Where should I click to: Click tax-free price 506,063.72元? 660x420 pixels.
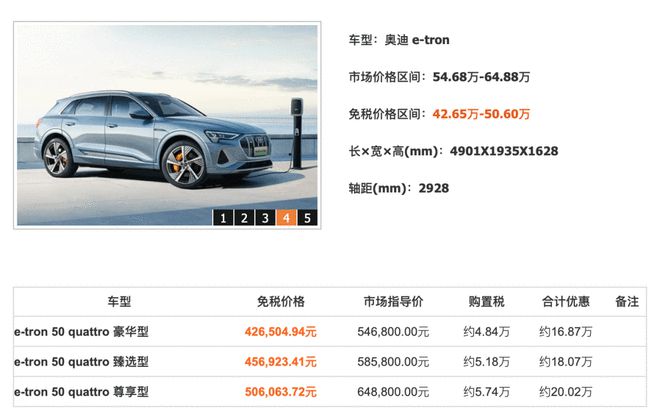[x=281, y=392]
